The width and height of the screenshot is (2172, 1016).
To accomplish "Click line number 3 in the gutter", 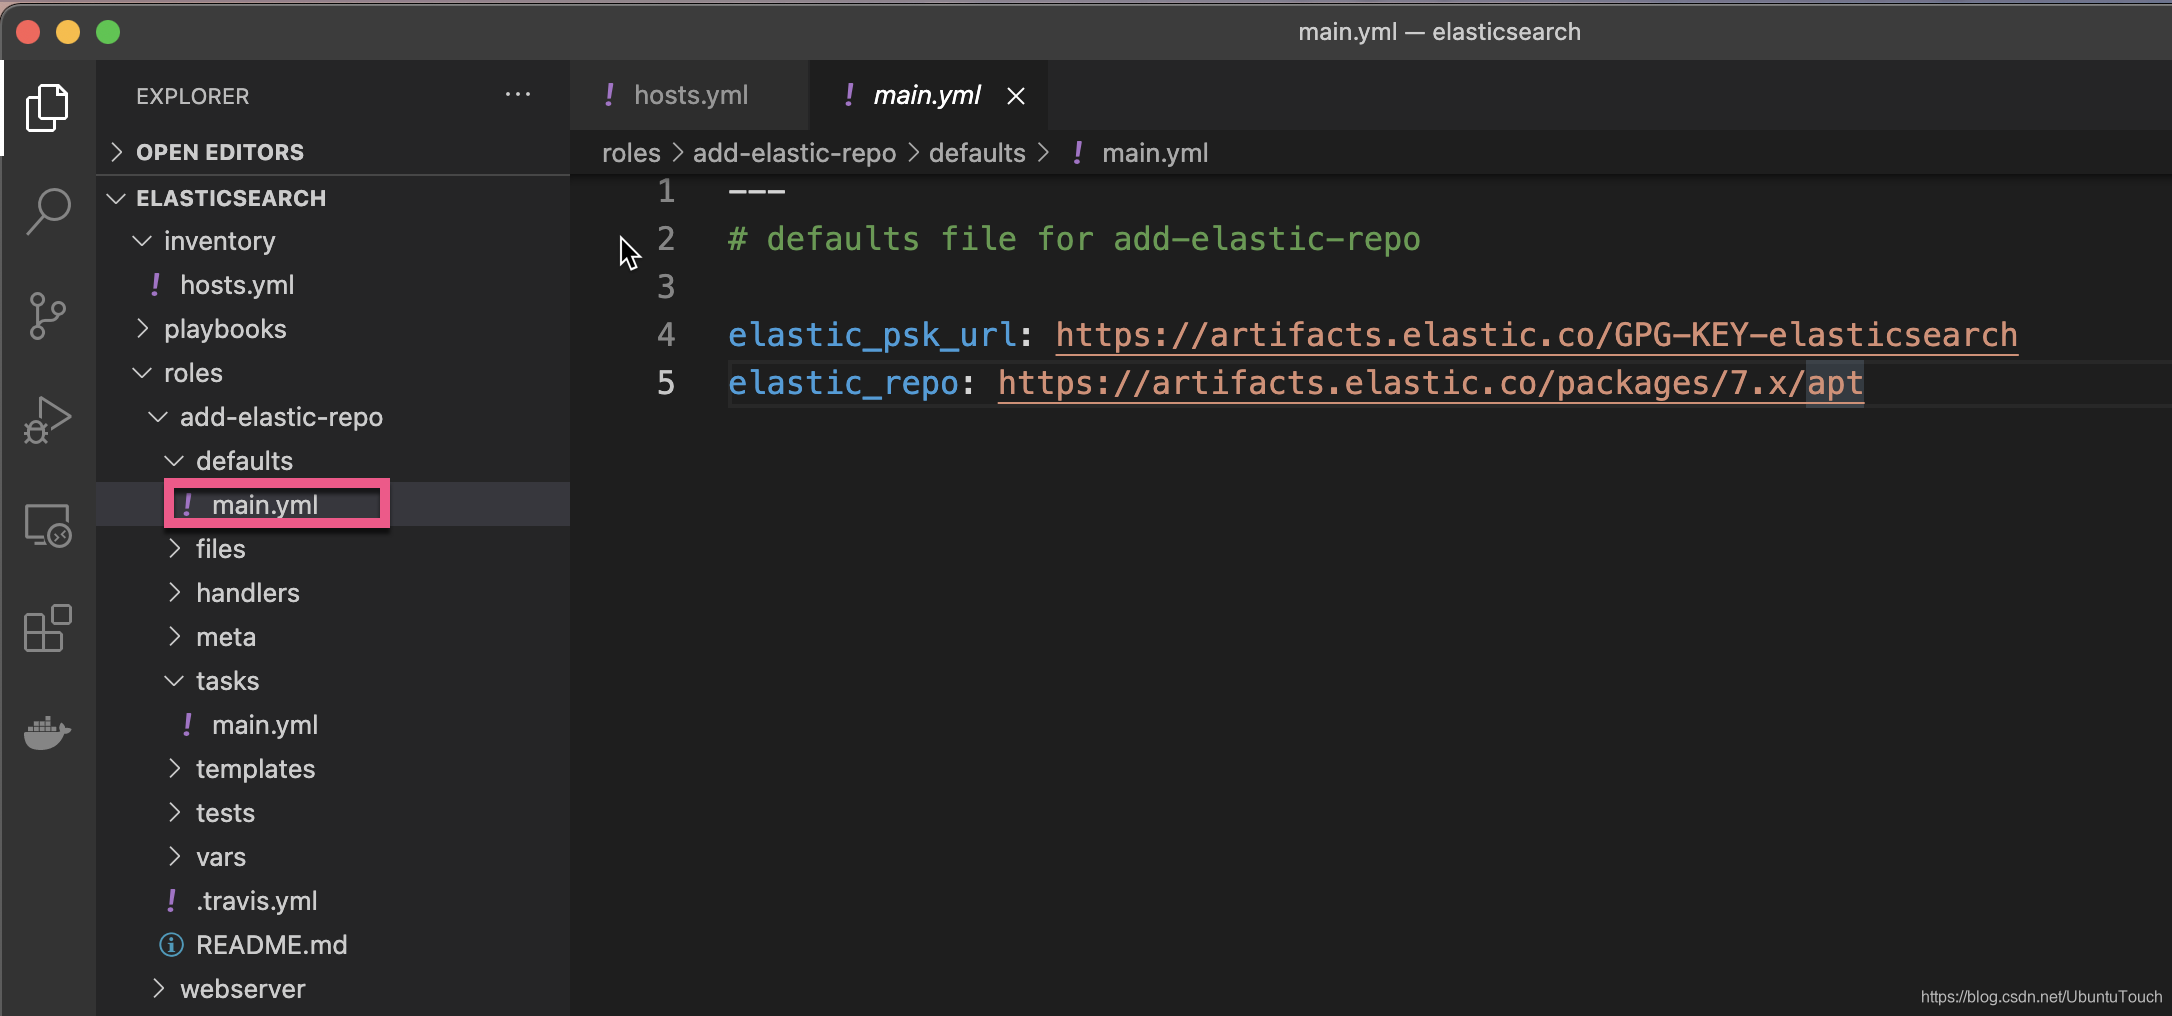I will pos(666,287).
